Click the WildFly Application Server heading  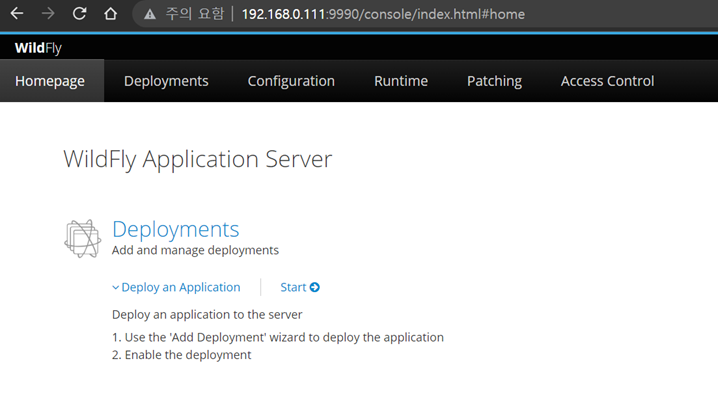[x=198, y=159]
